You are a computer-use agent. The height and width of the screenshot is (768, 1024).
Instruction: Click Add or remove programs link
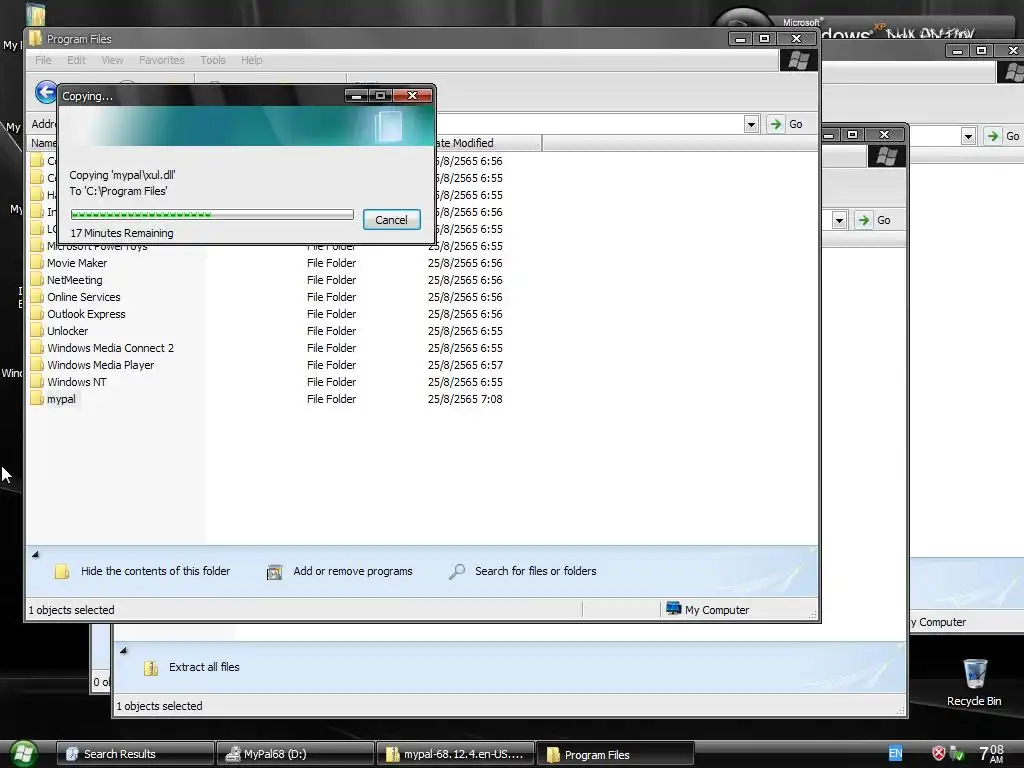[x=353, y=571]
